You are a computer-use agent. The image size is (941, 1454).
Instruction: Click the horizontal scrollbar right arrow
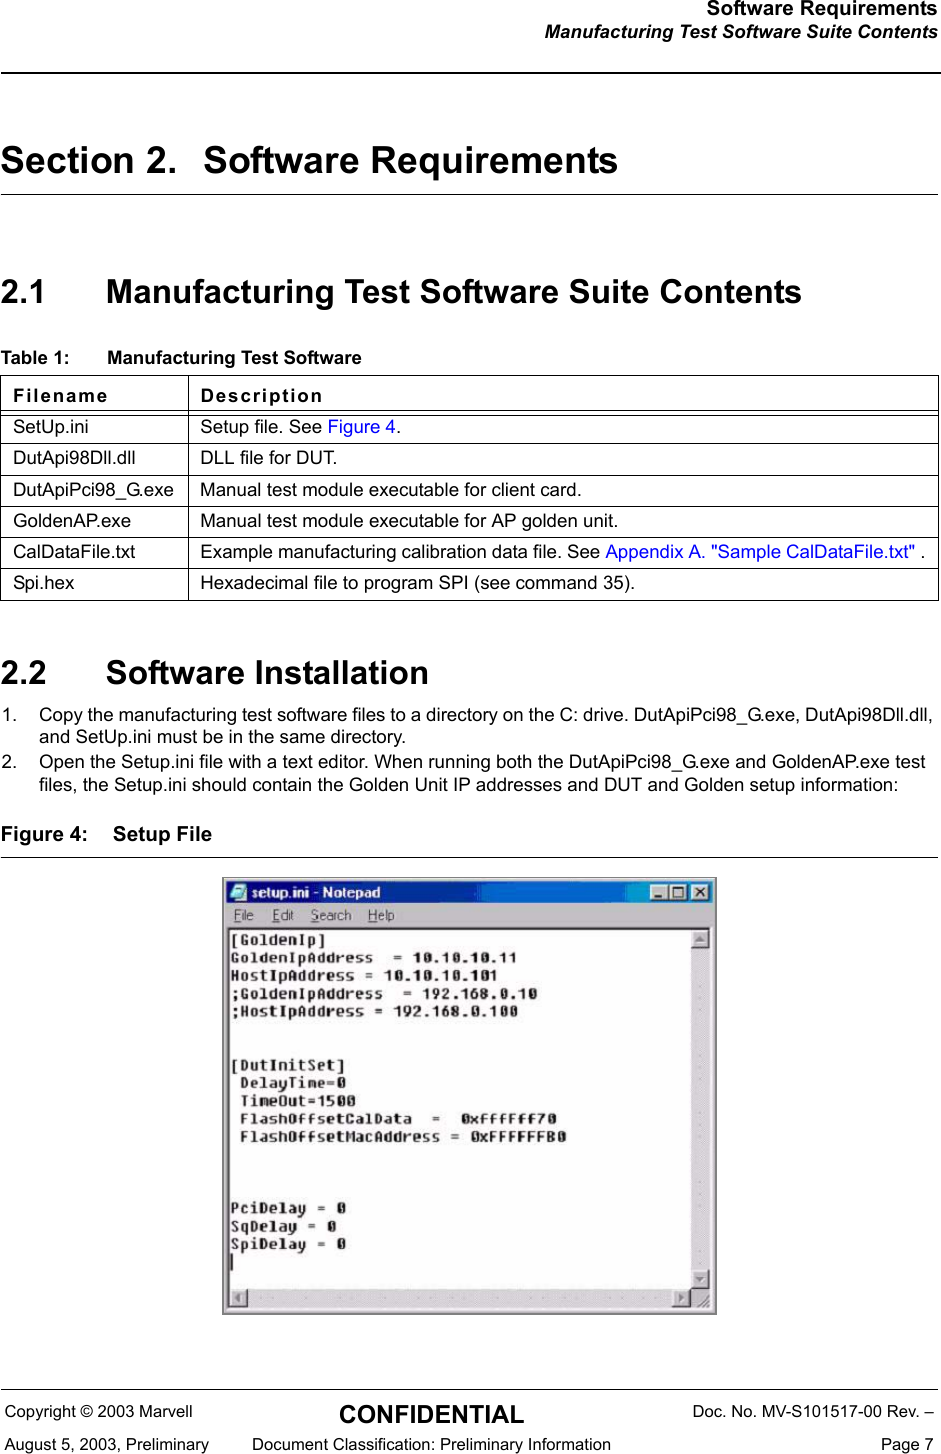[x=679, y=1297]
